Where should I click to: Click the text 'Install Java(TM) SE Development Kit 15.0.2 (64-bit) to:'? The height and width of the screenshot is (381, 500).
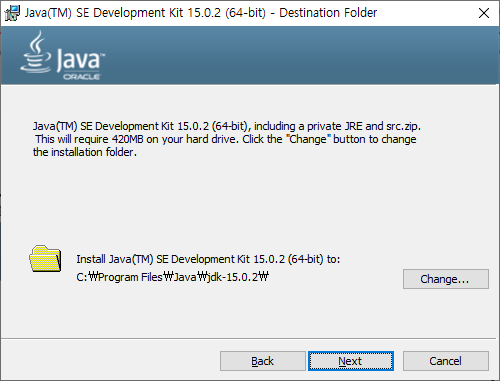point(208,259)
